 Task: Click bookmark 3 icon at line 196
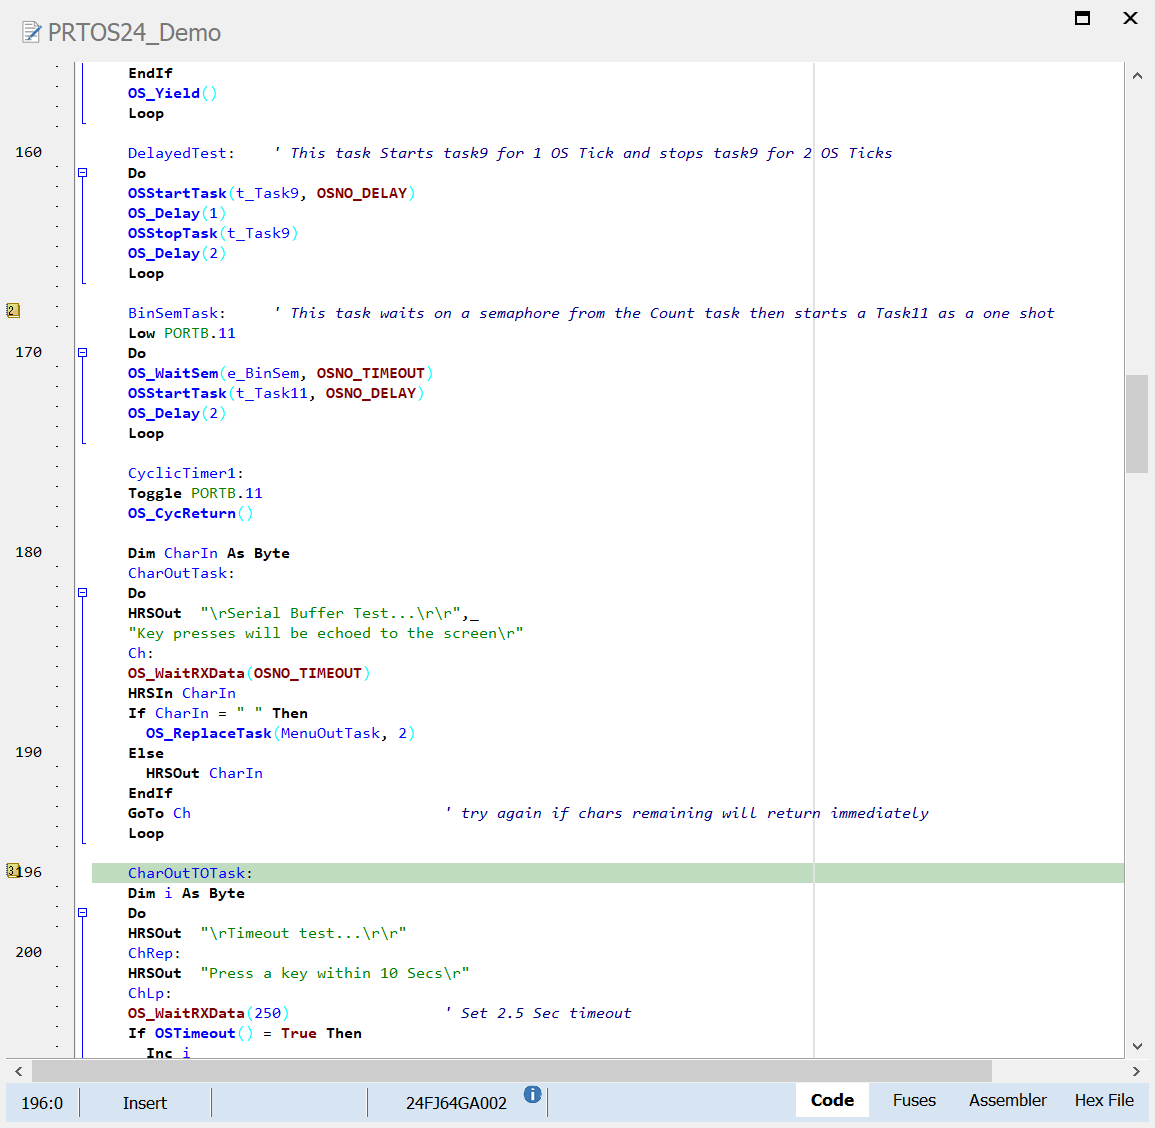pos(12,871)
